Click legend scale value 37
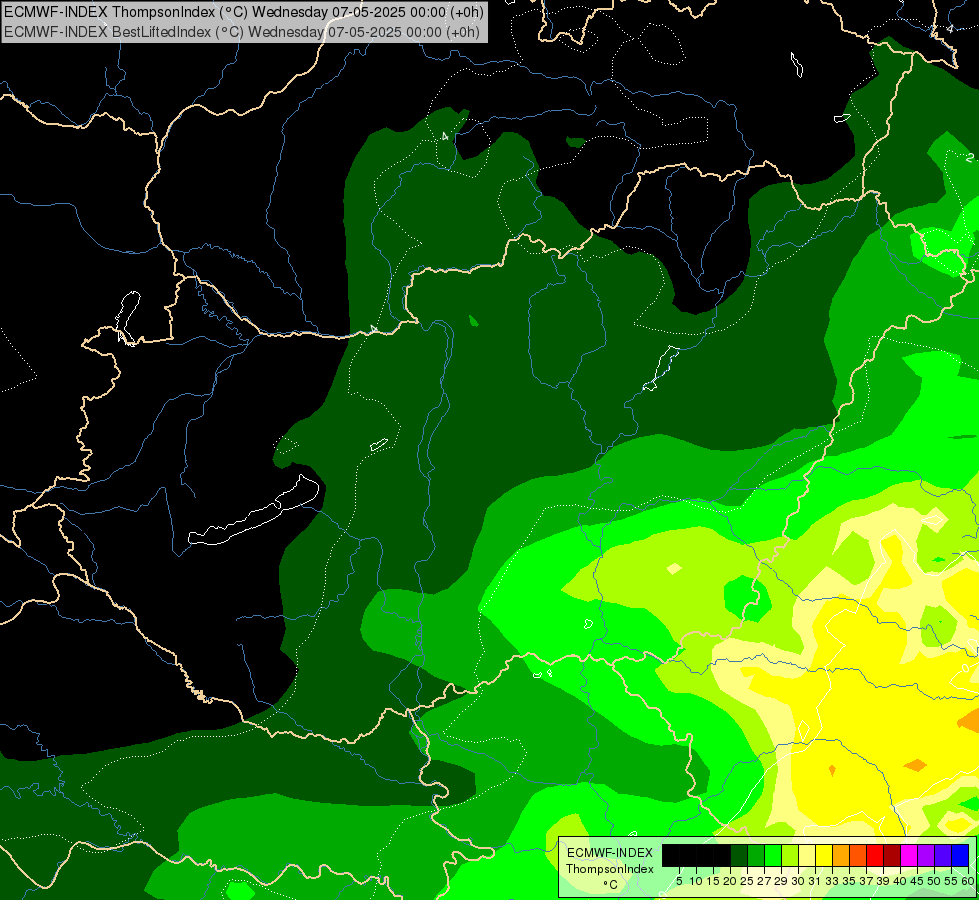Screen dimensions: 979x900 (865, 881)
